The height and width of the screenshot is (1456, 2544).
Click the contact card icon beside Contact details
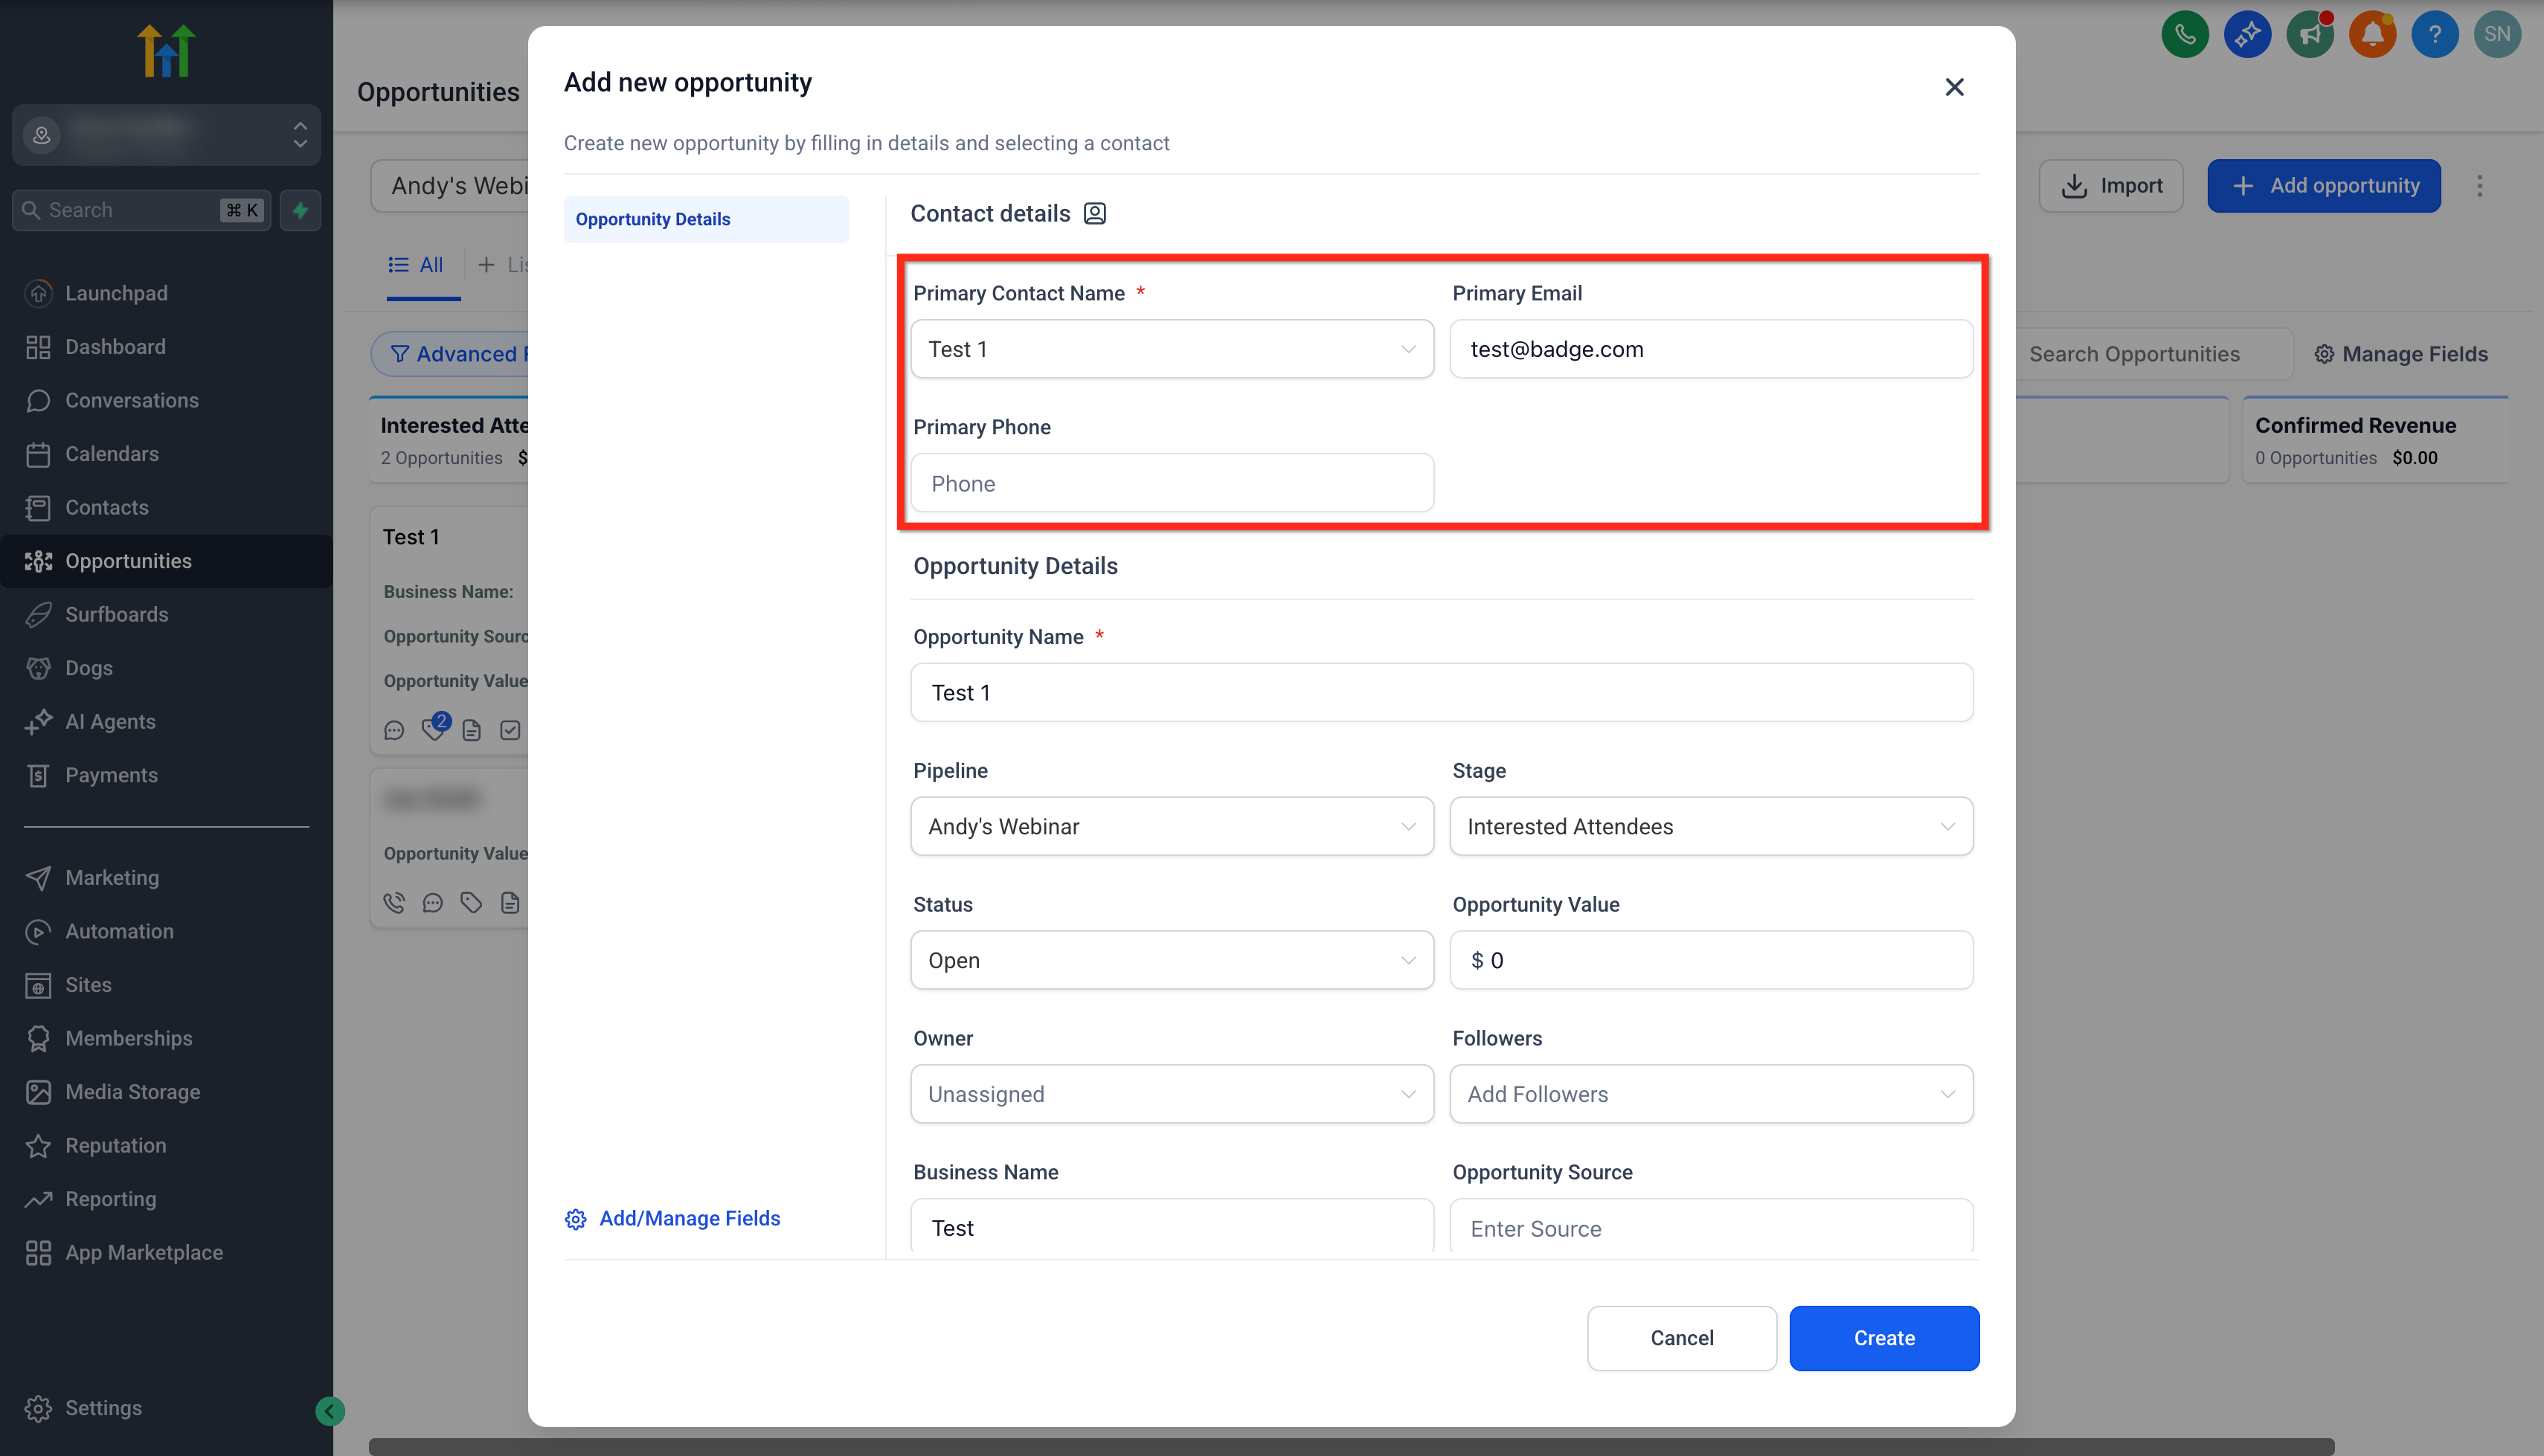(x=1095, y=213)
